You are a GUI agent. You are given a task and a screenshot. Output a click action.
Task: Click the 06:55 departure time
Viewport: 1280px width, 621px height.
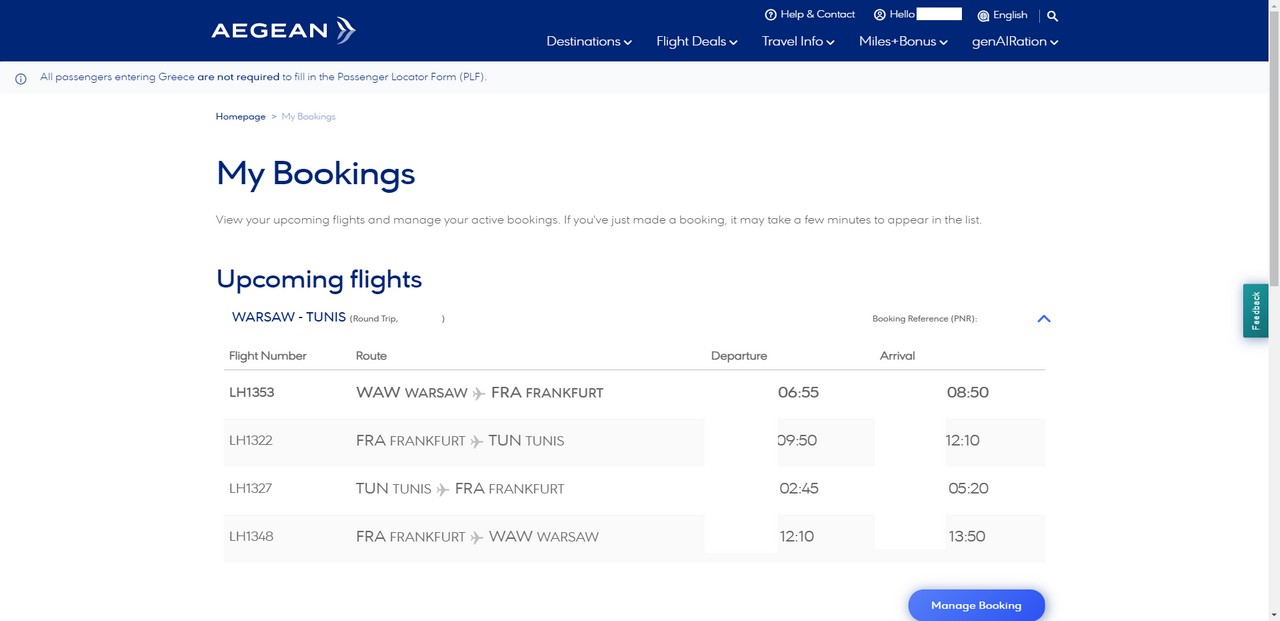[798, 393]
